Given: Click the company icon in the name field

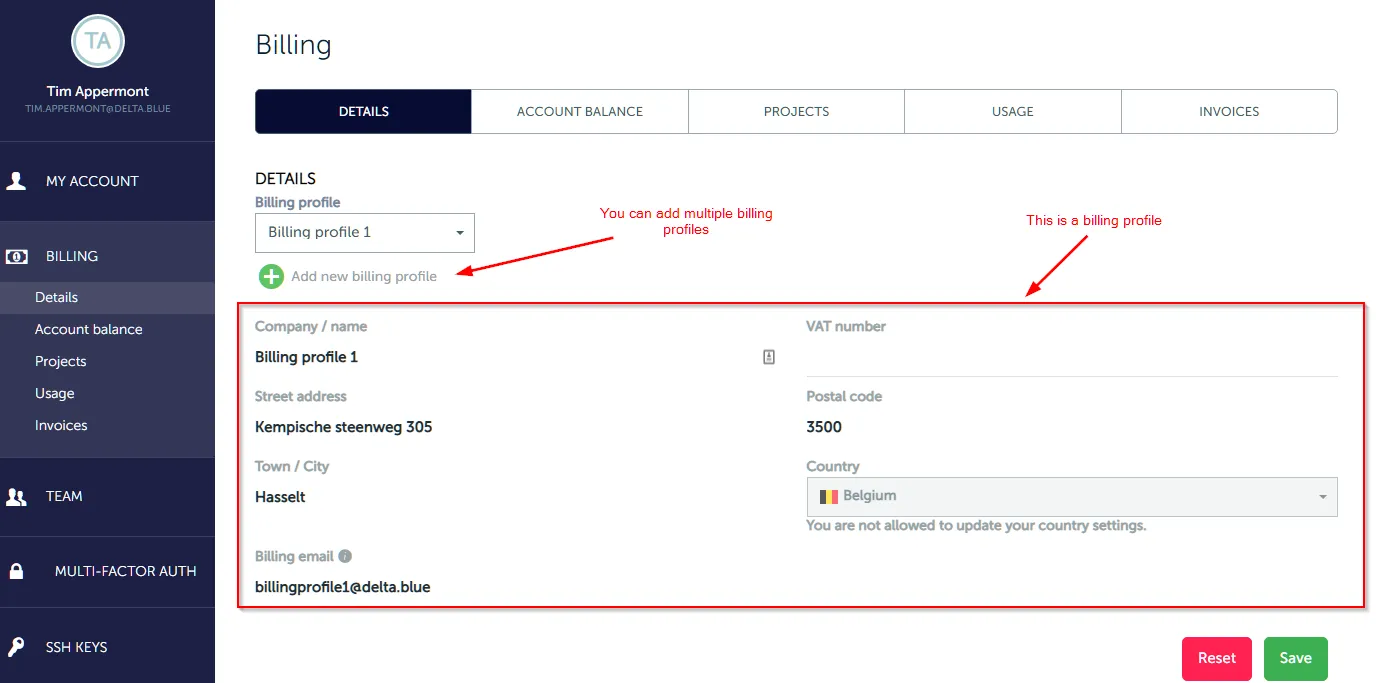Looking at the screenshot, I should pos(768,356).
